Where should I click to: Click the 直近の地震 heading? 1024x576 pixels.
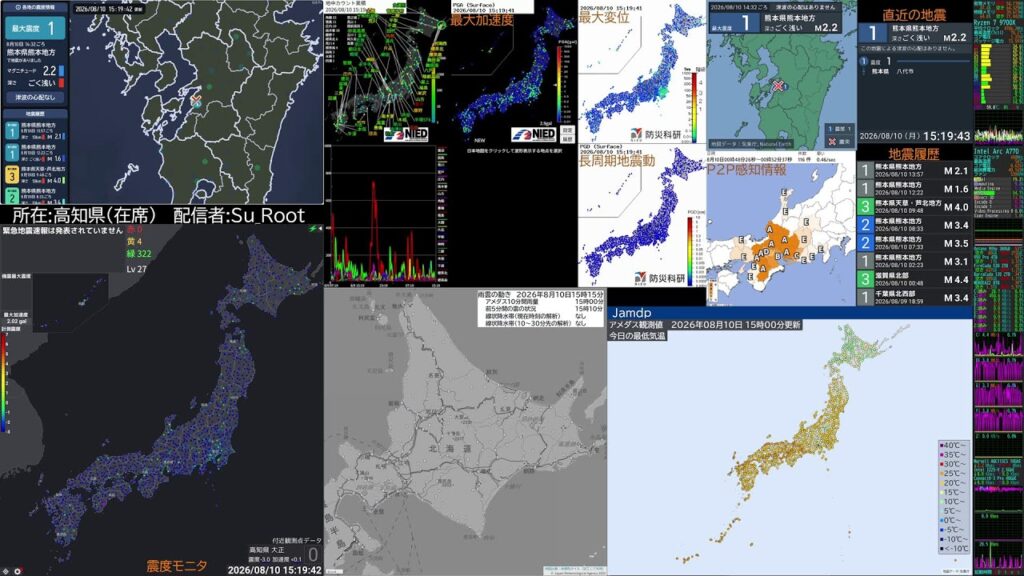914,14
